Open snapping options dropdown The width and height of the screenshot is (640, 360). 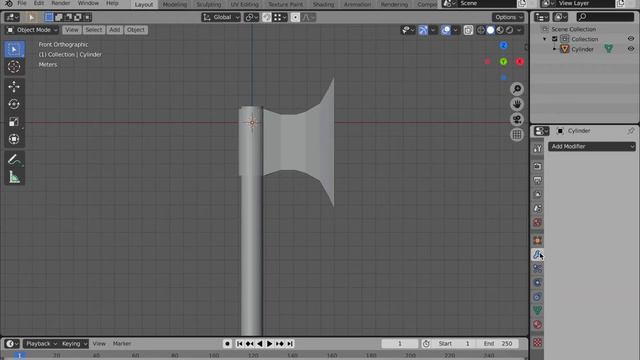(280, 17)
